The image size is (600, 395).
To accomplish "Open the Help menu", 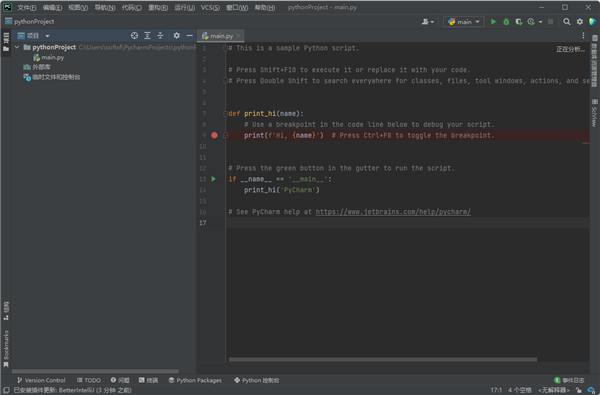I will click(x=264, y=8).
